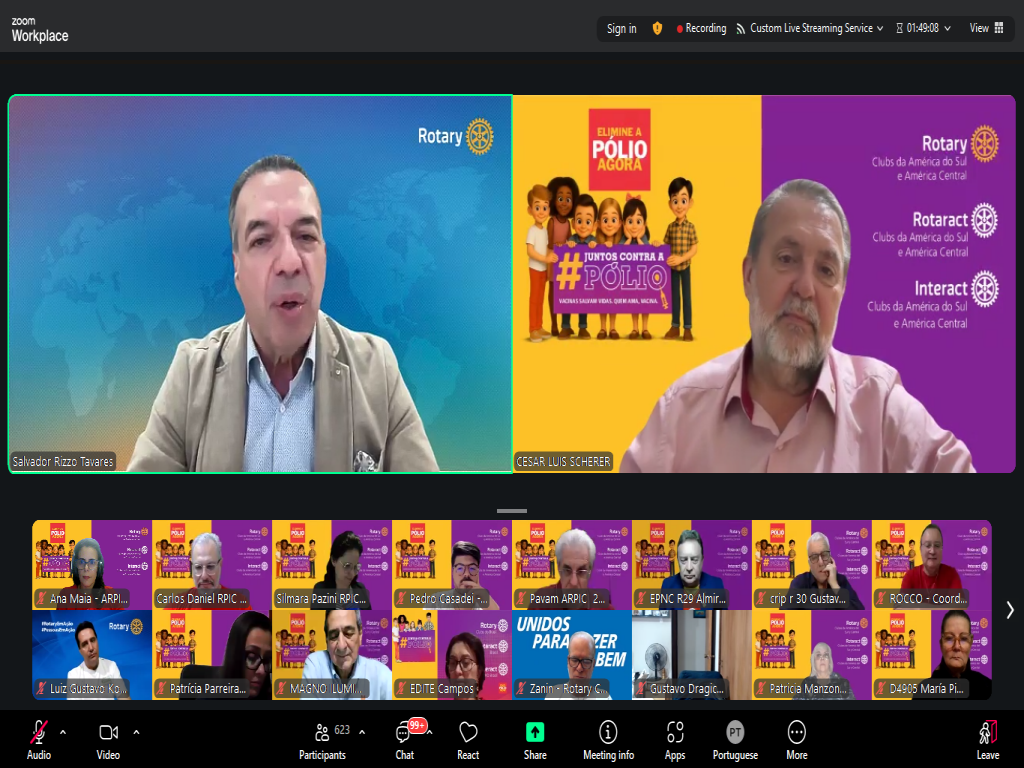The width and height of the screenshot is (1024, 768).
Task: Open the React emoji menu
Action: [468, 740]
